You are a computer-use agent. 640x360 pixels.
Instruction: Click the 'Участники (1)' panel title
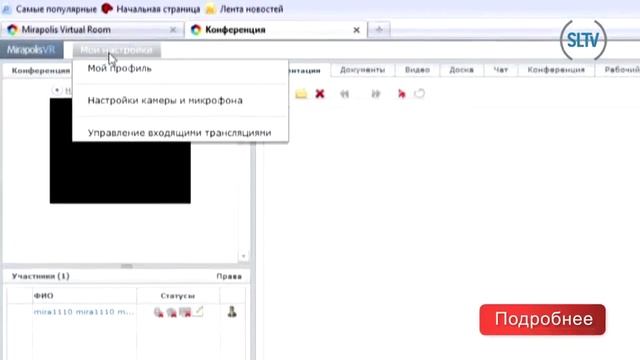(x=41, y=276)
